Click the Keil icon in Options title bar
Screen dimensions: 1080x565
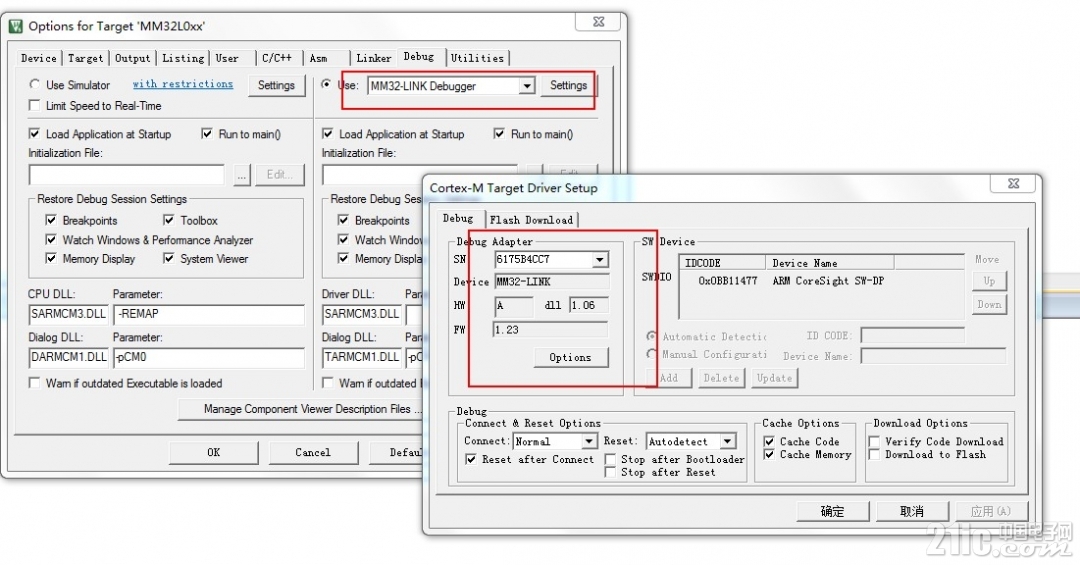click(x=15, y=26)
